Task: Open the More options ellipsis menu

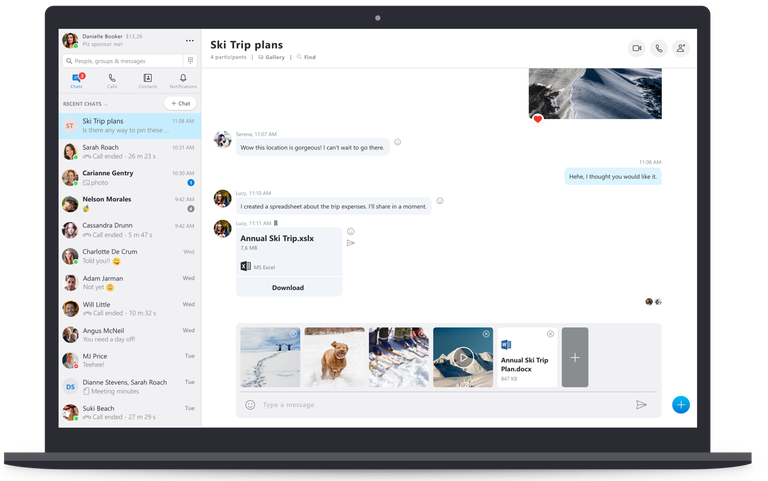Action: (190, 41)
